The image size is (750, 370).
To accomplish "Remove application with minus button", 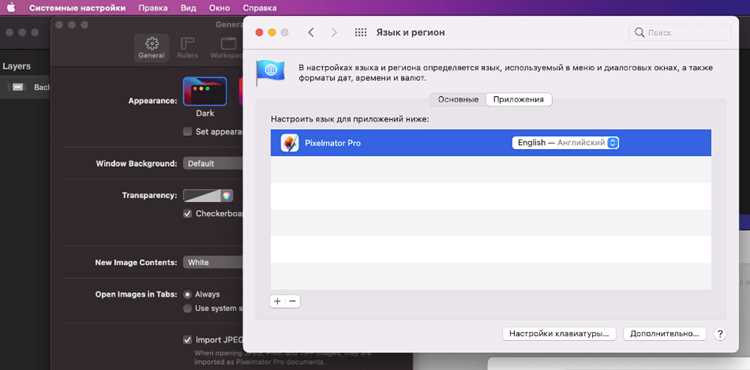I will coord(293,301).
